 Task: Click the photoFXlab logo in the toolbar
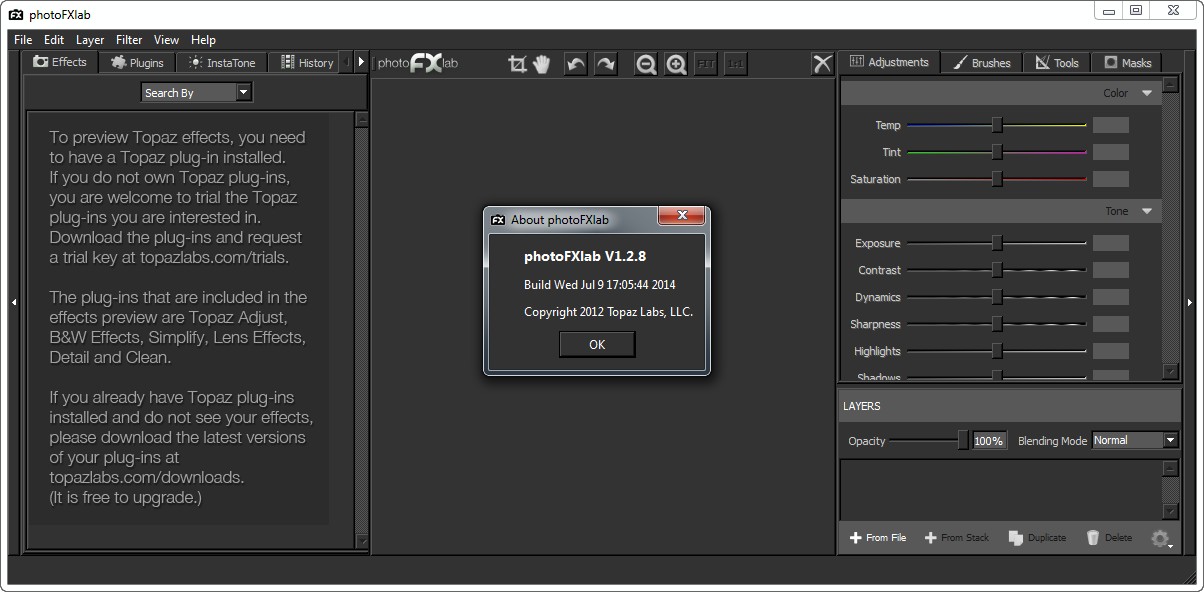(418, 63)
